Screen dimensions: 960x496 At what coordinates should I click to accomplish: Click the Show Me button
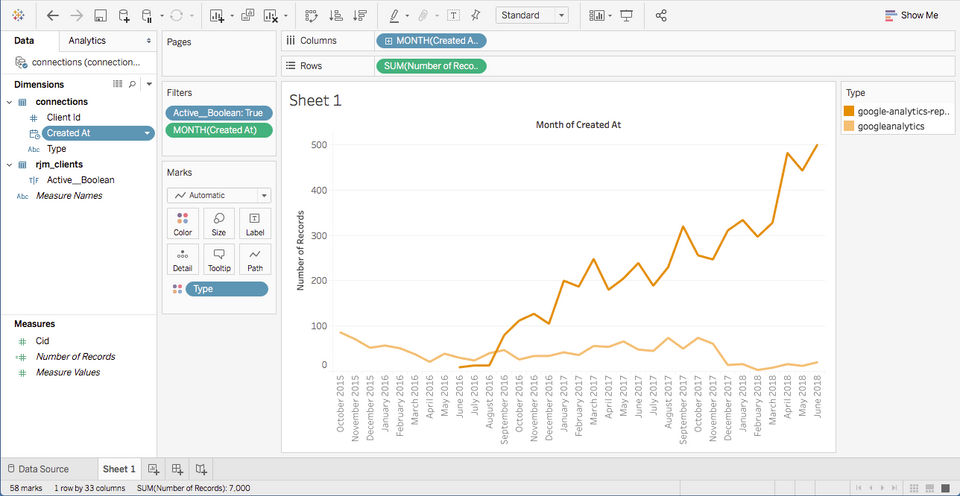[x=911, y=16]
